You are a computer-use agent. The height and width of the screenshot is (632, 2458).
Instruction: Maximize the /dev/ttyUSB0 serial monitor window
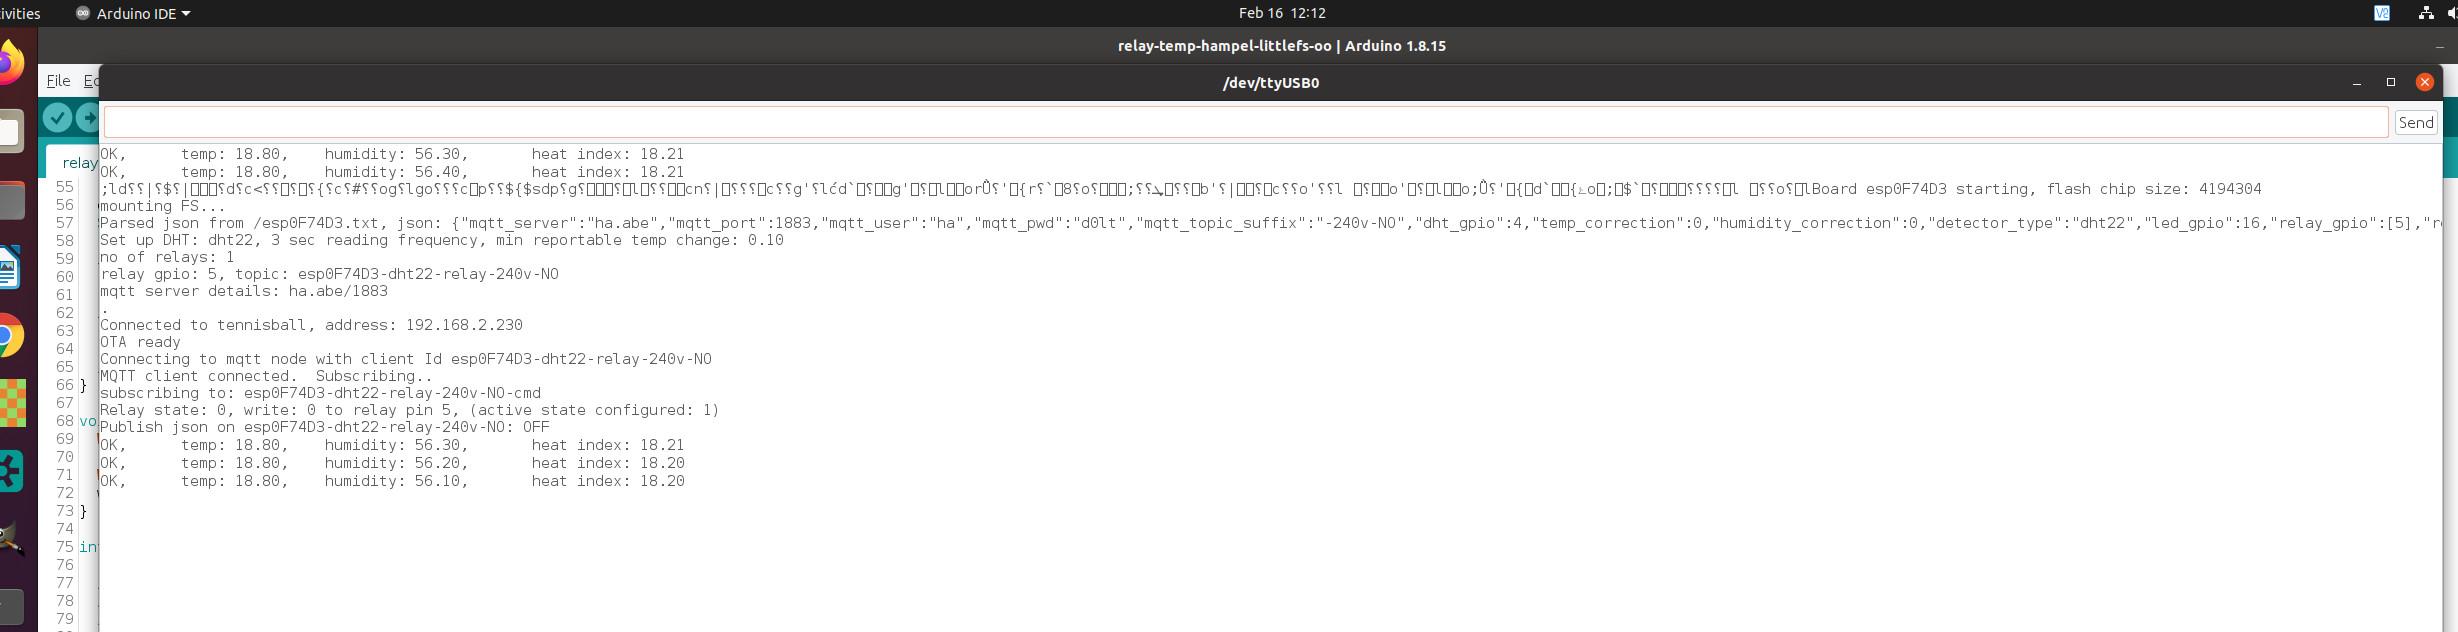(x=2391, y=82)
